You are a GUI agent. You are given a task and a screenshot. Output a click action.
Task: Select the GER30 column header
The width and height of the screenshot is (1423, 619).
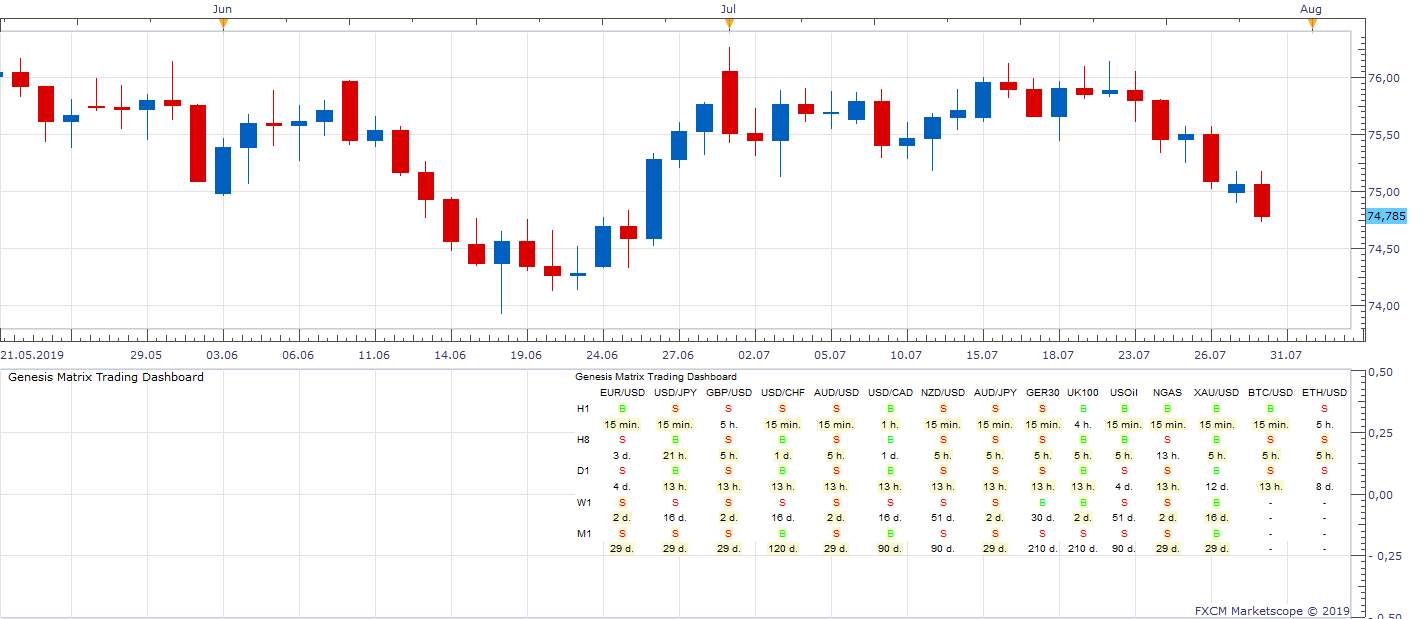point(1043,393)
